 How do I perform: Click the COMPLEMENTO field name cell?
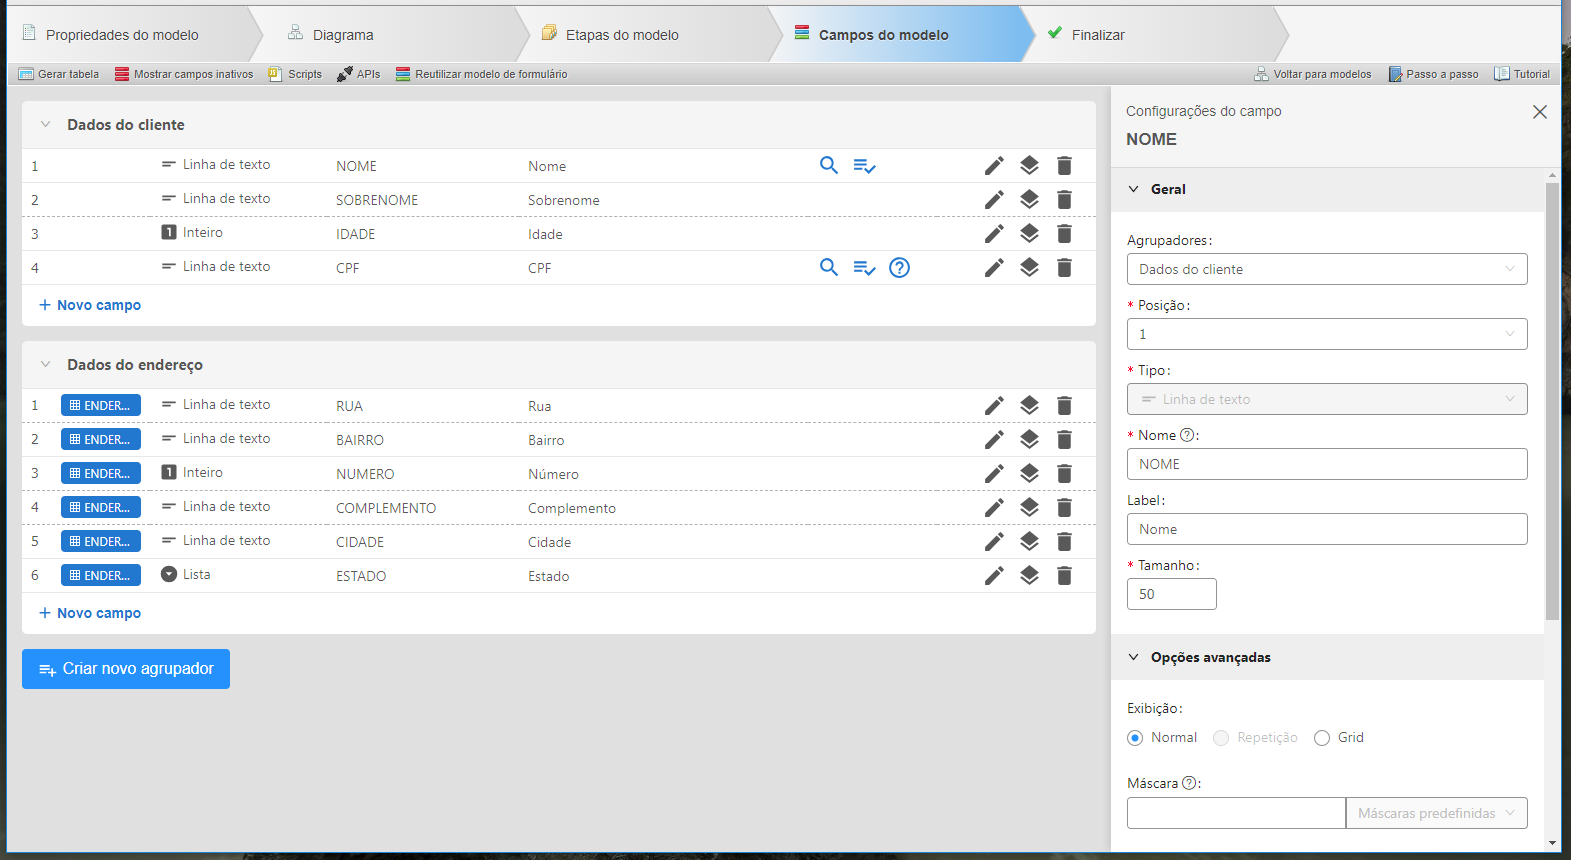point(386,508)
